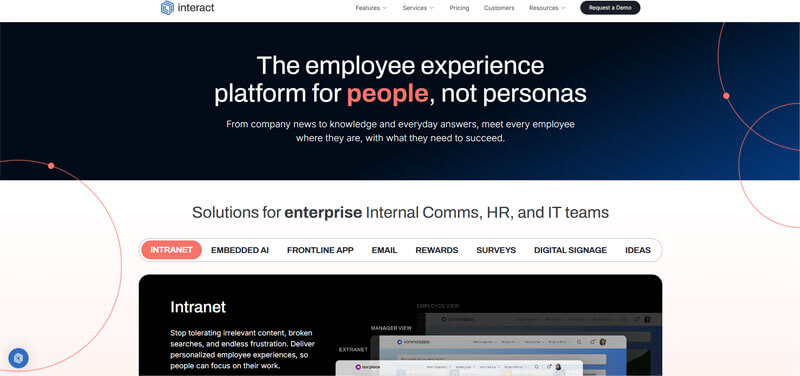Screen dimensions: 800x376
Task: Click the Interact logo icon
Action: 167,8
